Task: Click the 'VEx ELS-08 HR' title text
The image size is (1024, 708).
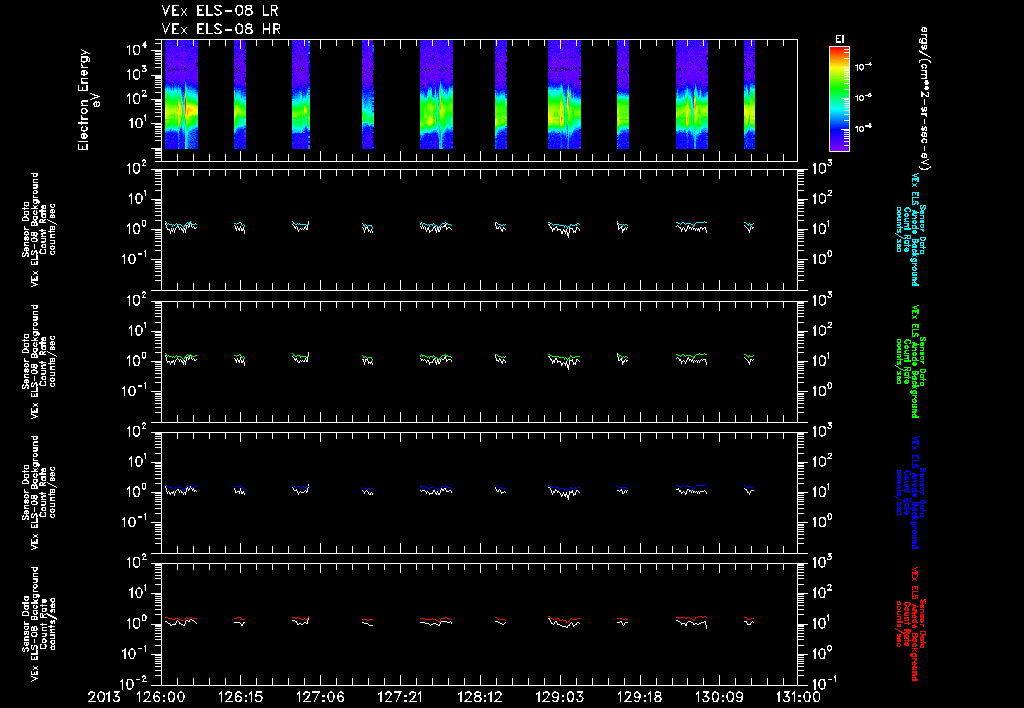Action: (221, 28)
